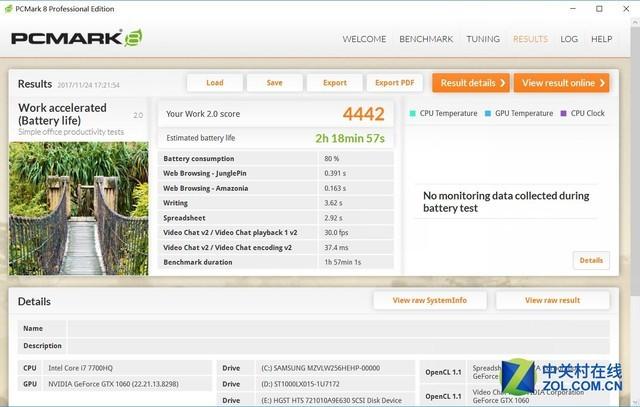
Task: Click the CPU Clock purple legend swatch
Action: (x=564, y=113)
